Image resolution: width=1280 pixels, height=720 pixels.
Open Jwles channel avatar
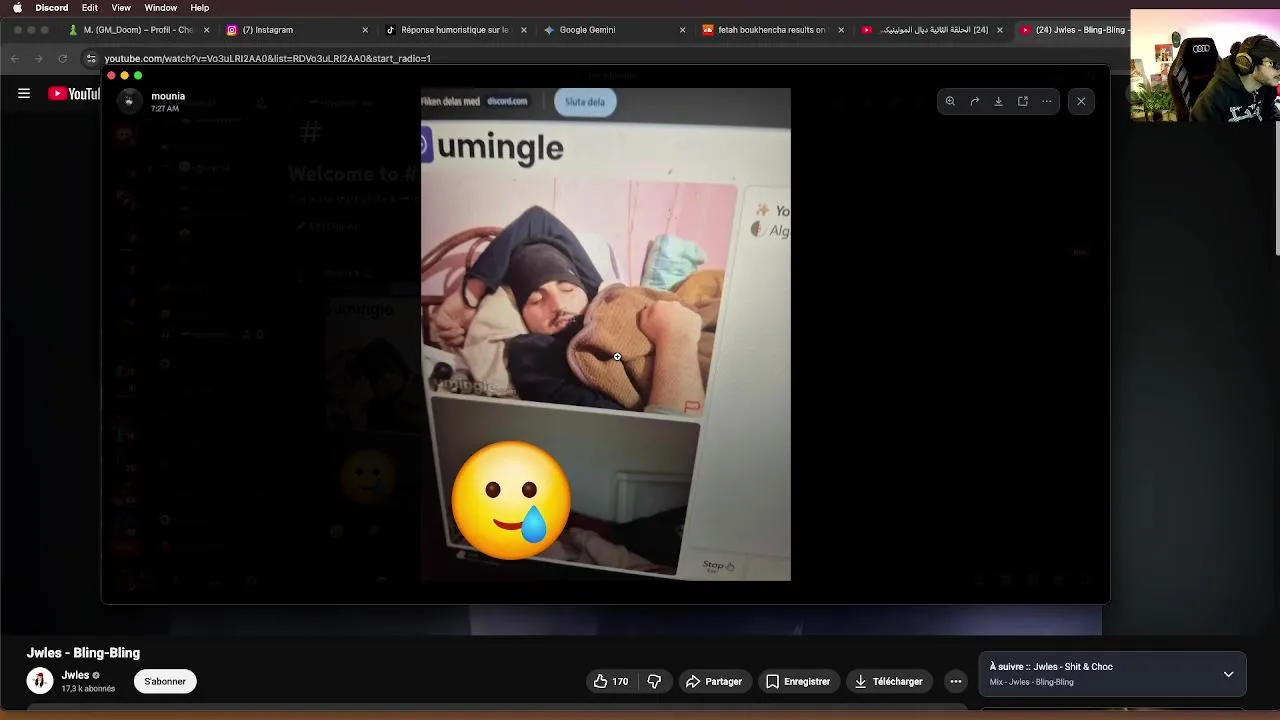click(40, 681)
